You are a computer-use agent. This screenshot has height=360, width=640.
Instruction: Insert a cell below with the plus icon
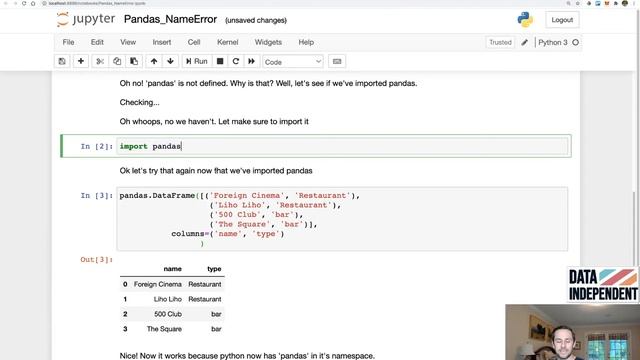pos(81,61)
